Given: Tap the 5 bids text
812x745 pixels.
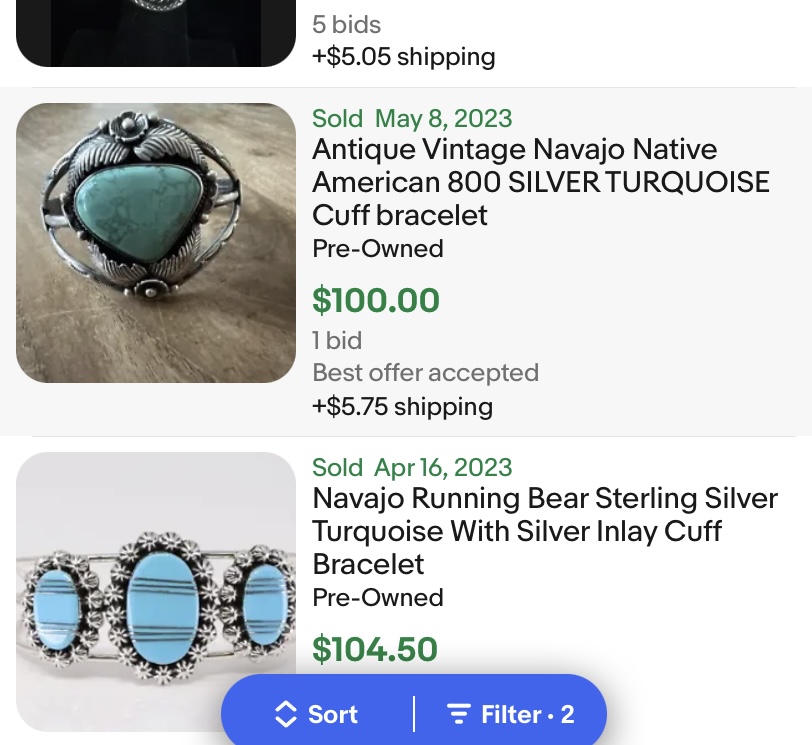Looking at the screenshot, I should pyautogui.click(x=346, y=24).
